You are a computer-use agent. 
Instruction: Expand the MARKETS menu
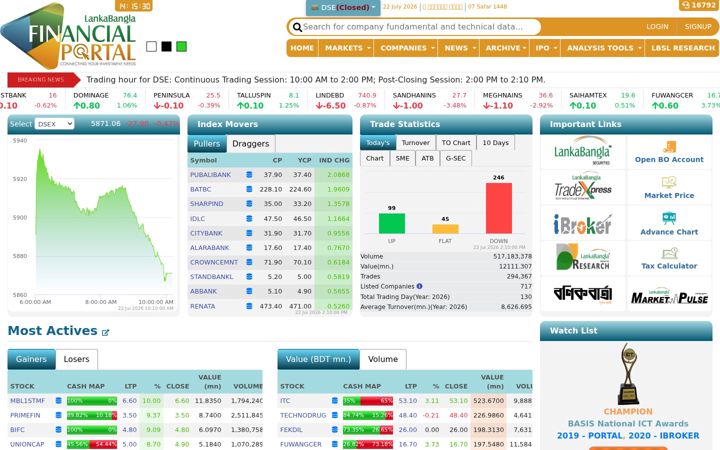coord(347,48)
